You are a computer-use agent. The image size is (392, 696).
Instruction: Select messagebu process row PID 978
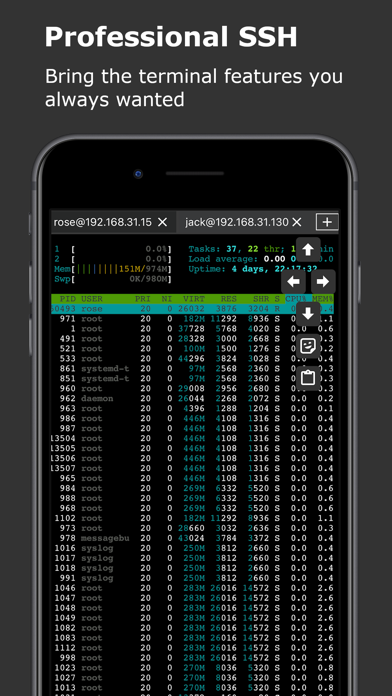[x=192, y=538]
